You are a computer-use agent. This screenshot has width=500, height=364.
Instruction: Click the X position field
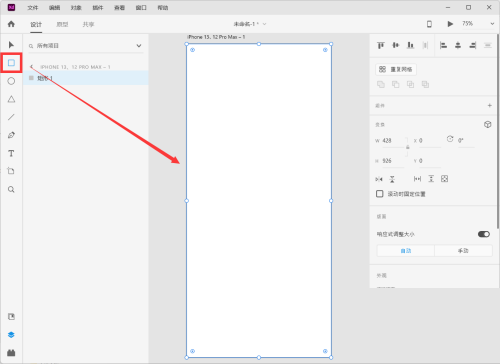[430, 141]
